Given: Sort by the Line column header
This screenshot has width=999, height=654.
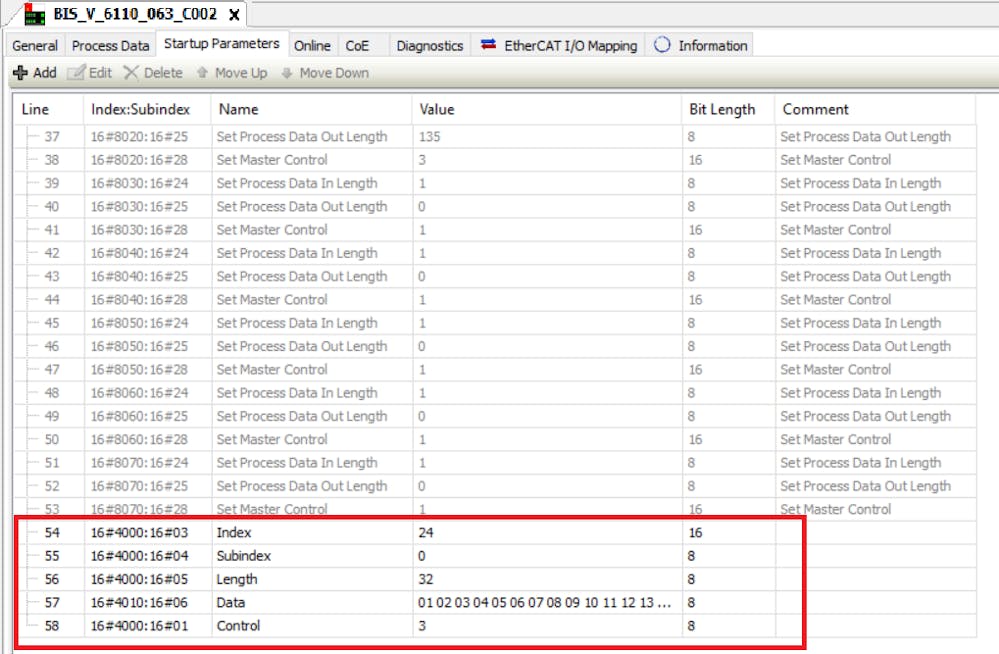Looking at the screenshot, I should click(48, 109).
